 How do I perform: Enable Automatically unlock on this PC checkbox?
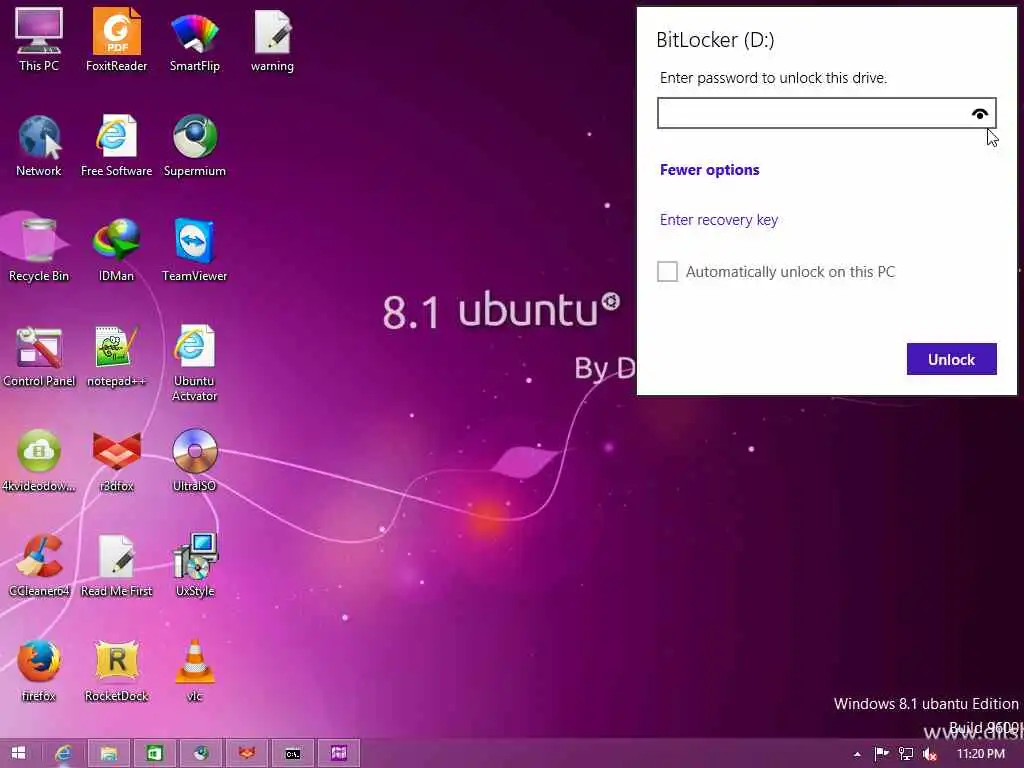[x=667, y=272]
